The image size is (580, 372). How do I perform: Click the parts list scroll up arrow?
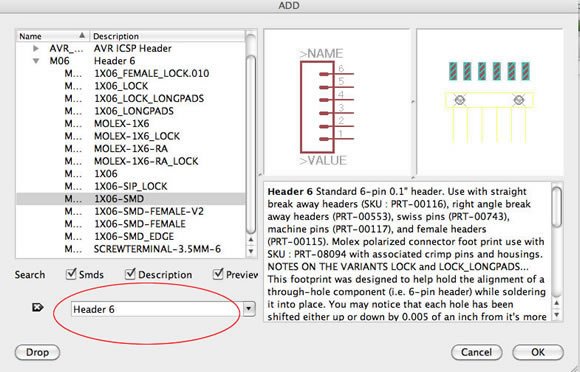point(251,240)
